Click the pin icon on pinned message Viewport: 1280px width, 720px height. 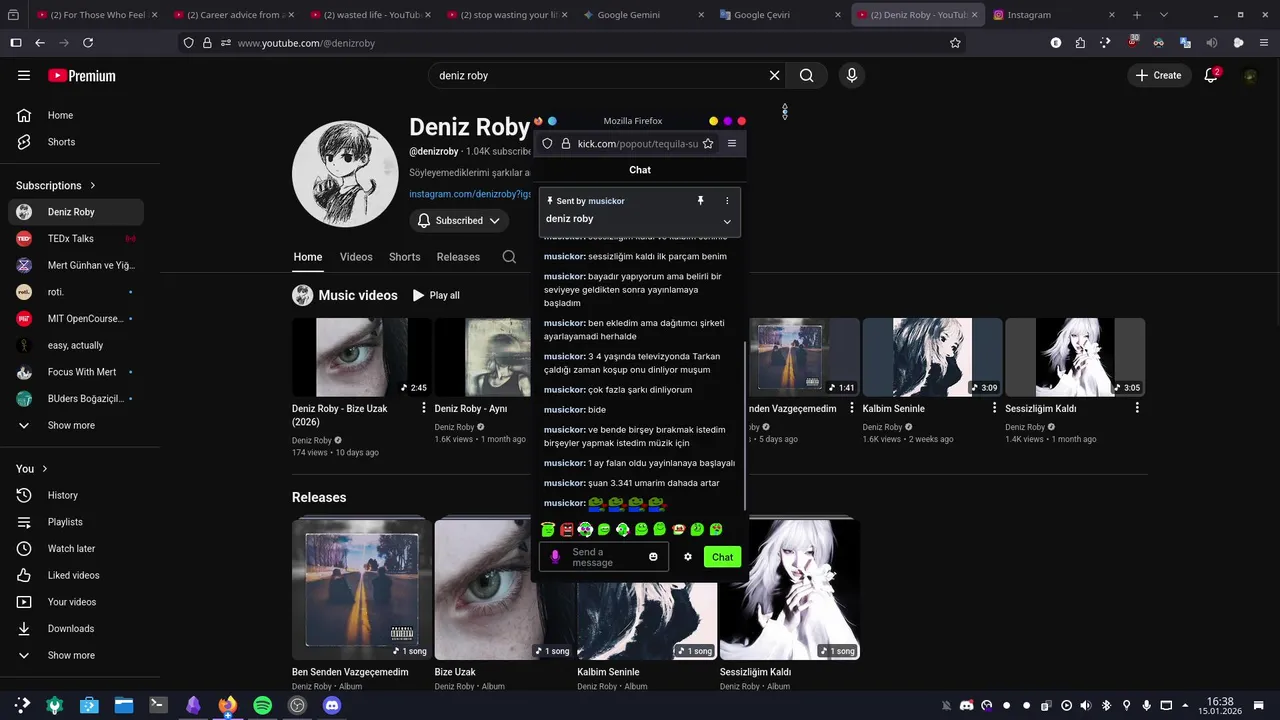[700, 201]
